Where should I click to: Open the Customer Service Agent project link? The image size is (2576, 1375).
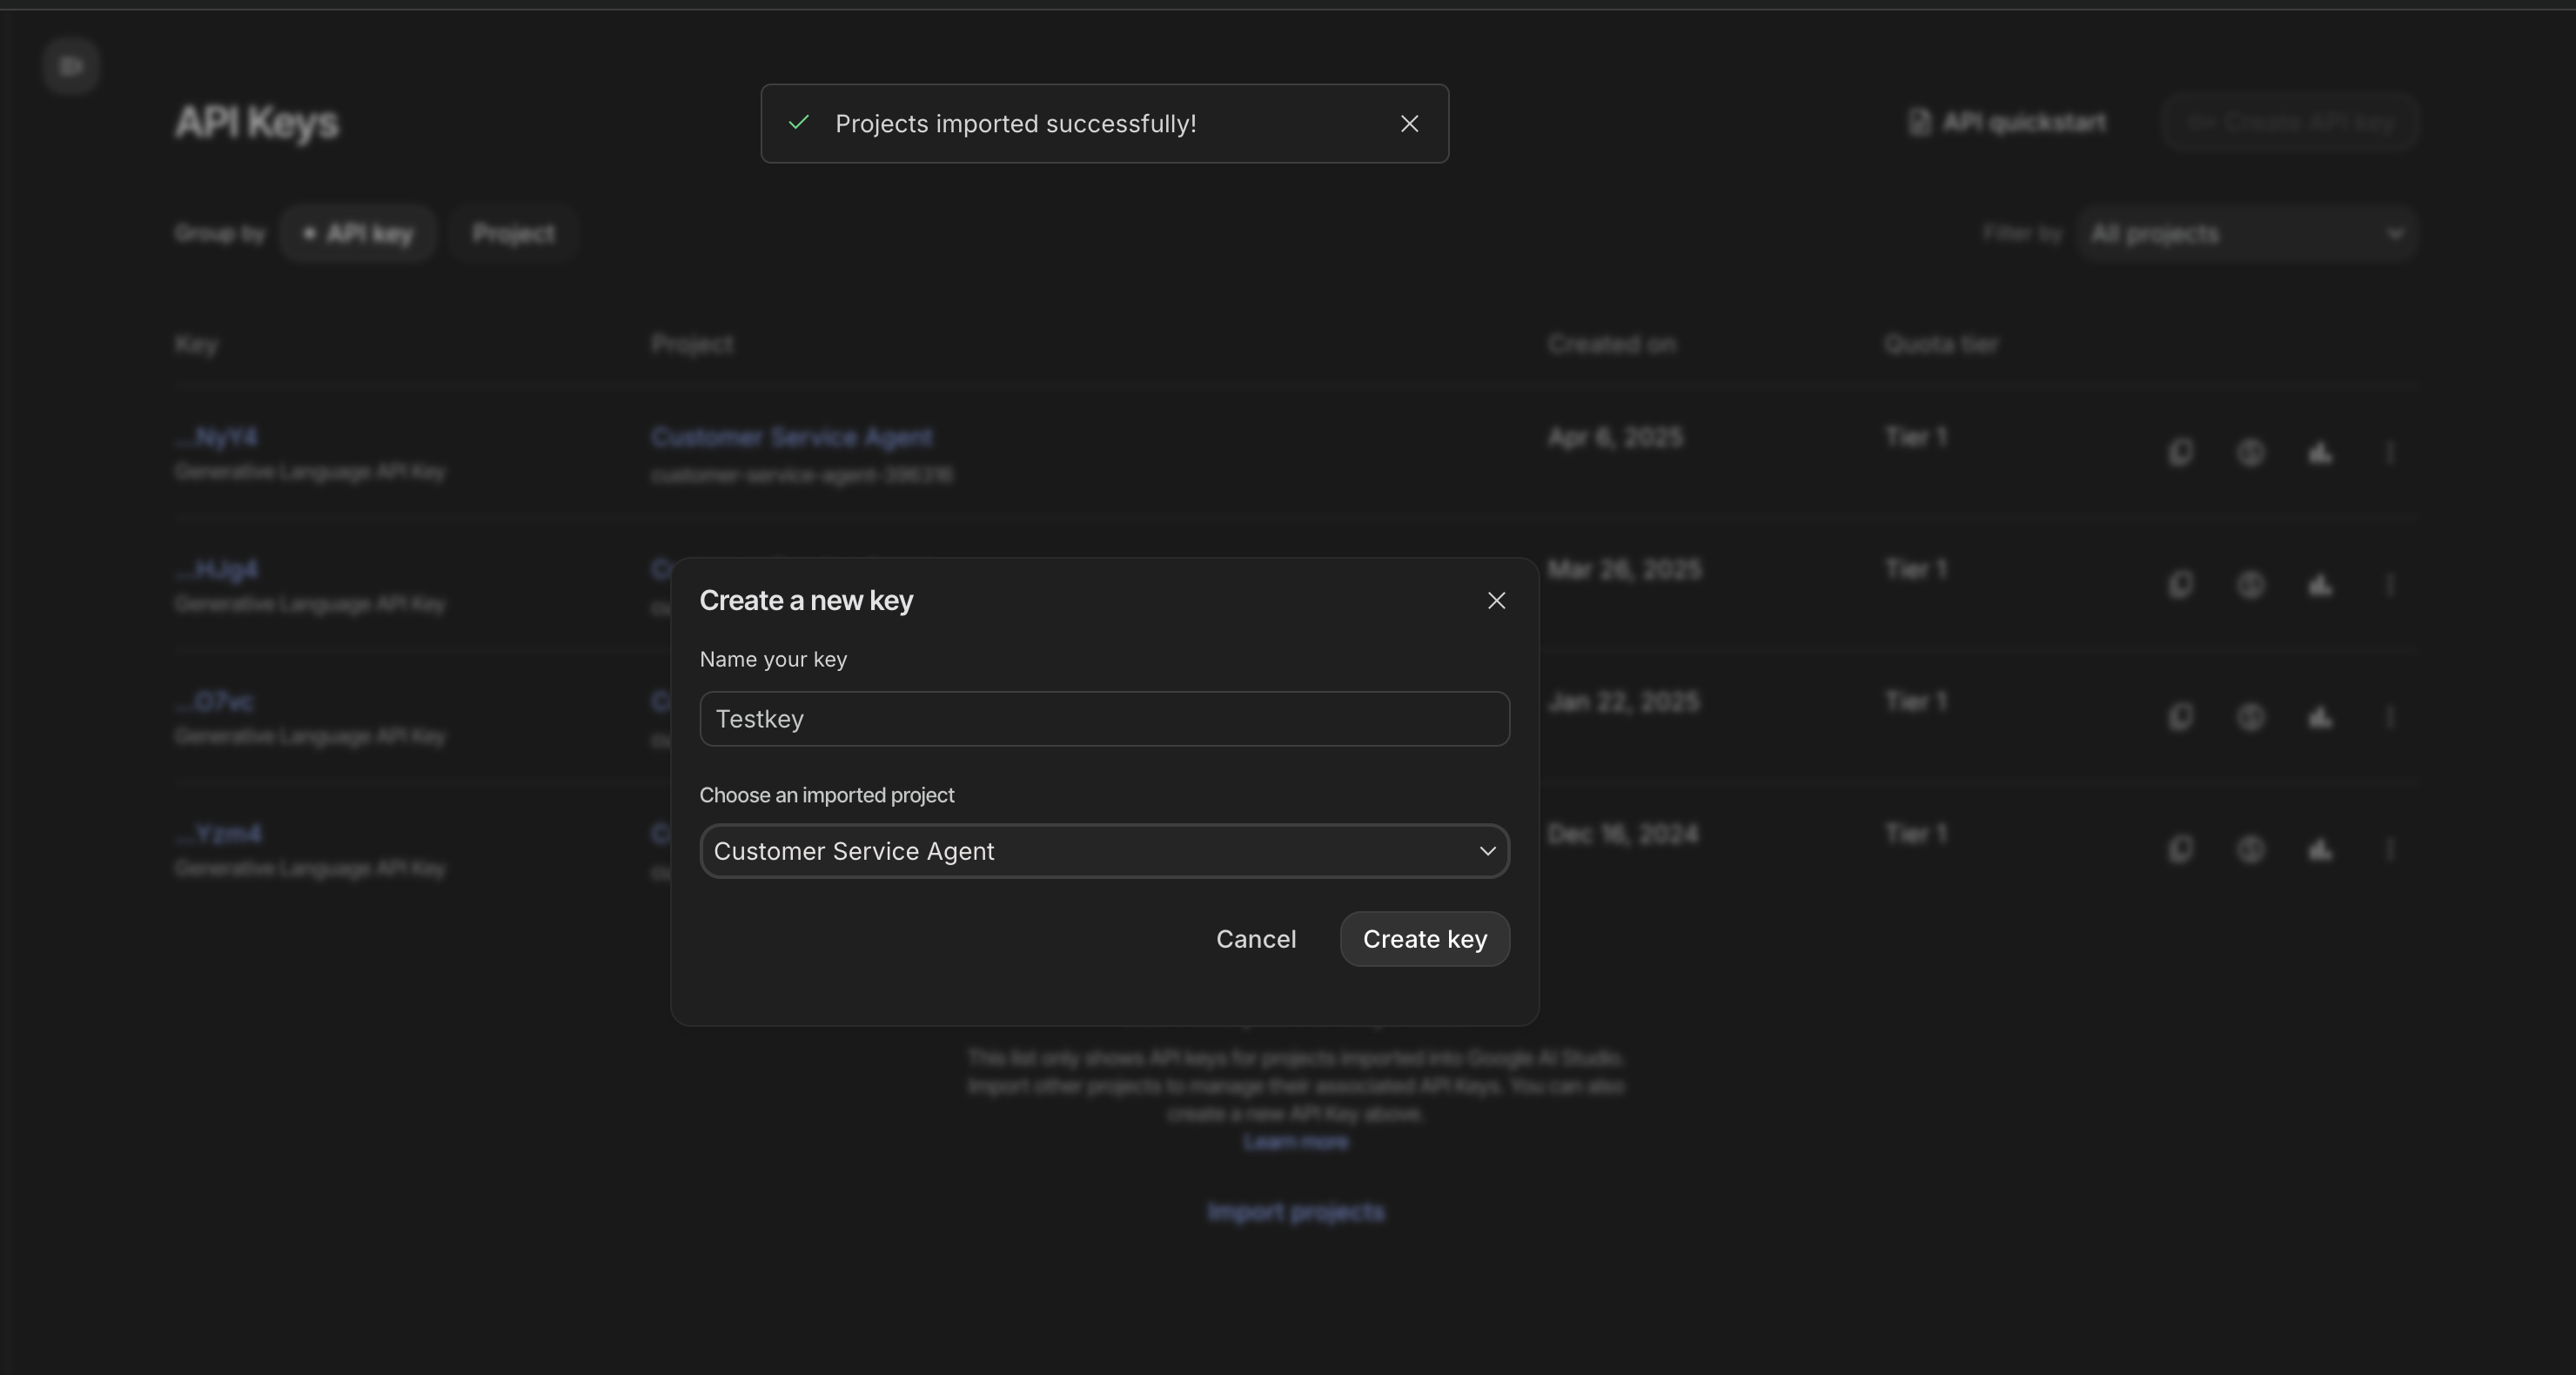(x=791, y=437)
